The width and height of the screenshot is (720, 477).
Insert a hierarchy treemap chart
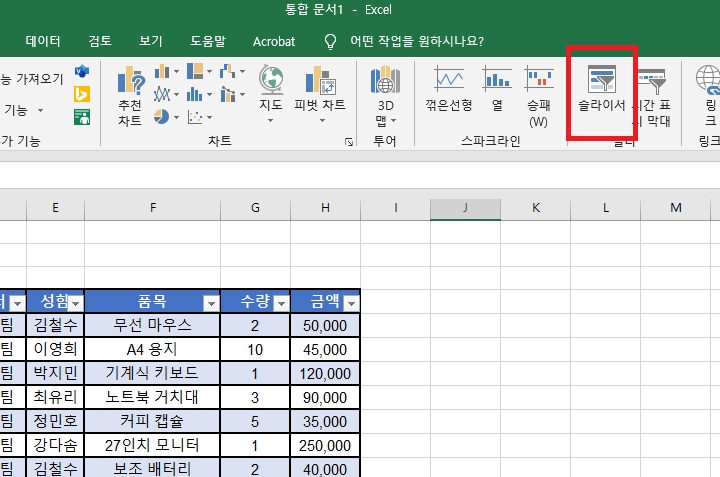pos(195,72)
